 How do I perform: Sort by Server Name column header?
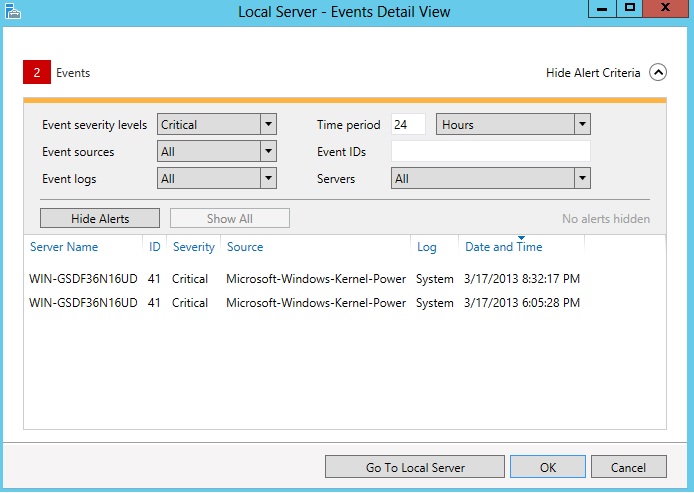point(64,247)
